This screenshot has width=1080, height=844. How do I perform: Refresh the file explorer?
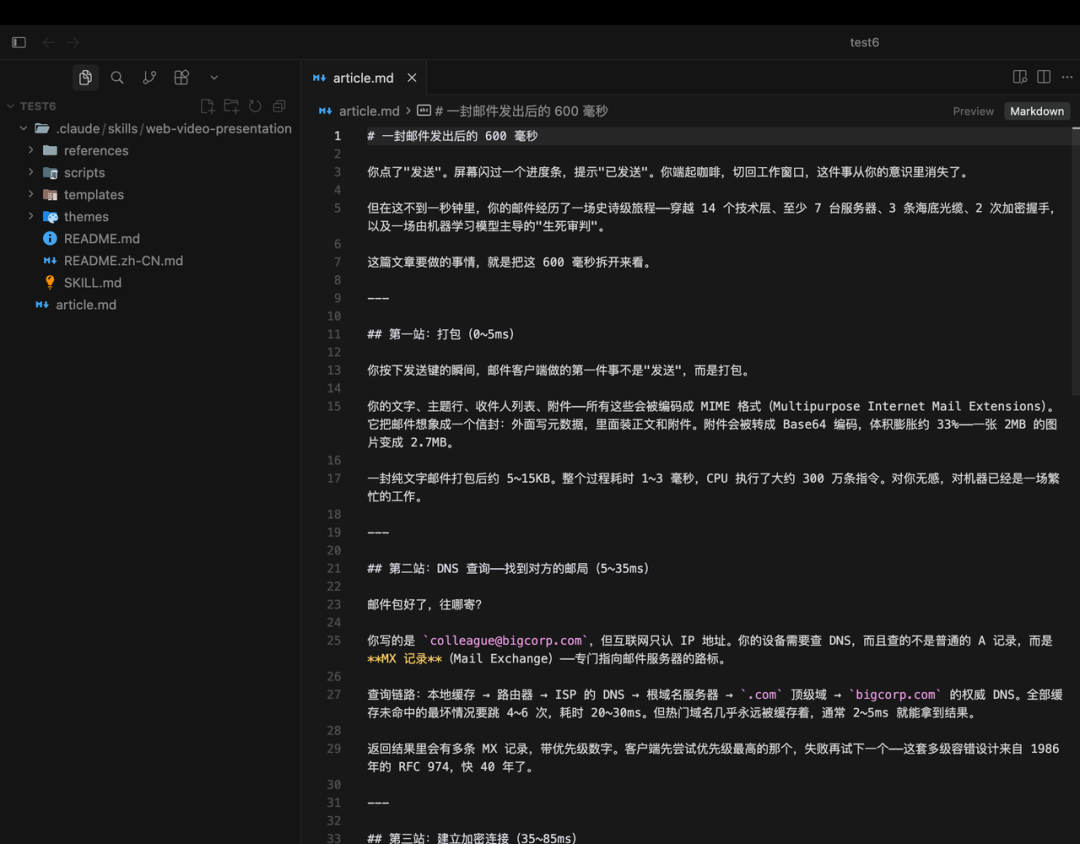click(x=256, y=106)
